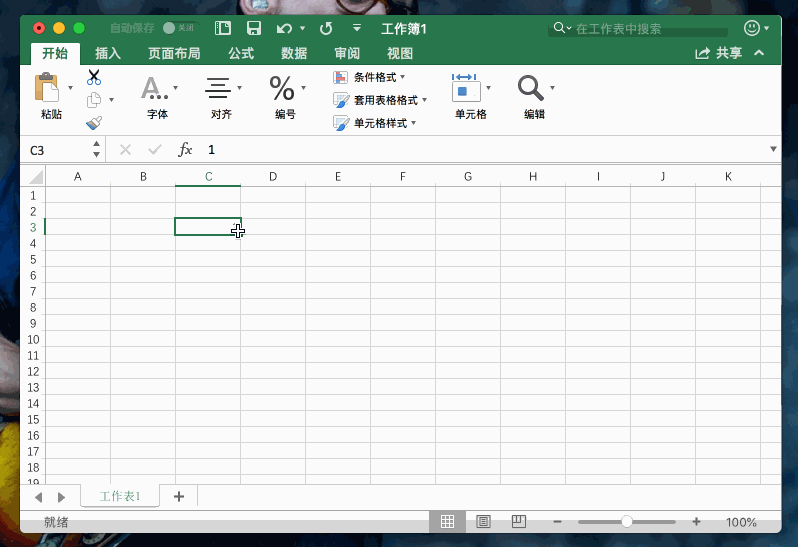Confirm the entry with the checkmark icon
This screenshot has width=798, height=547.
coord(155,150)
